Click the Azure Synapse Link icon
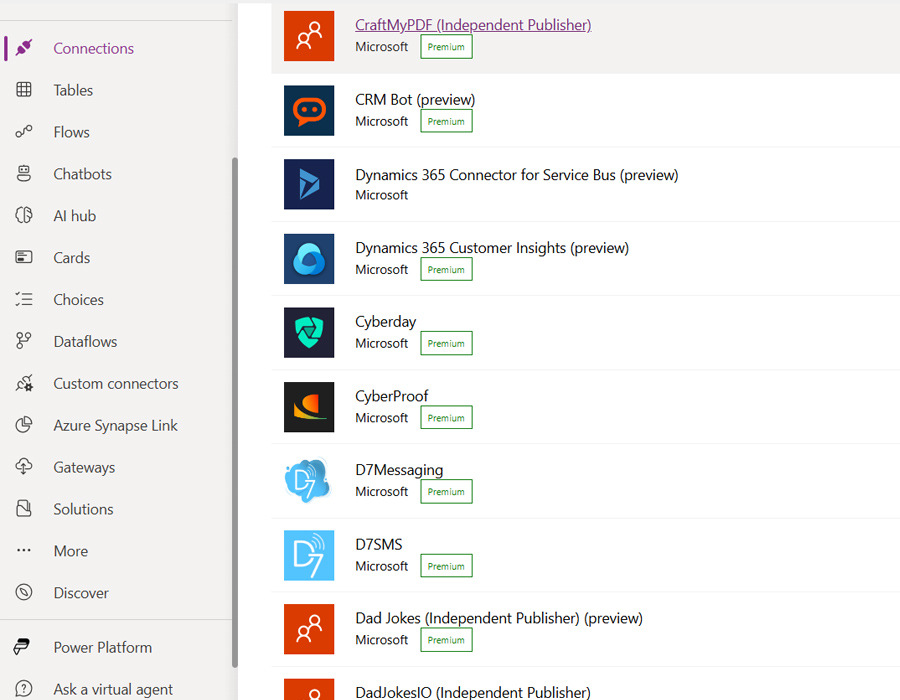The height and width of the screenshot is (700, 900). (24, 425)
